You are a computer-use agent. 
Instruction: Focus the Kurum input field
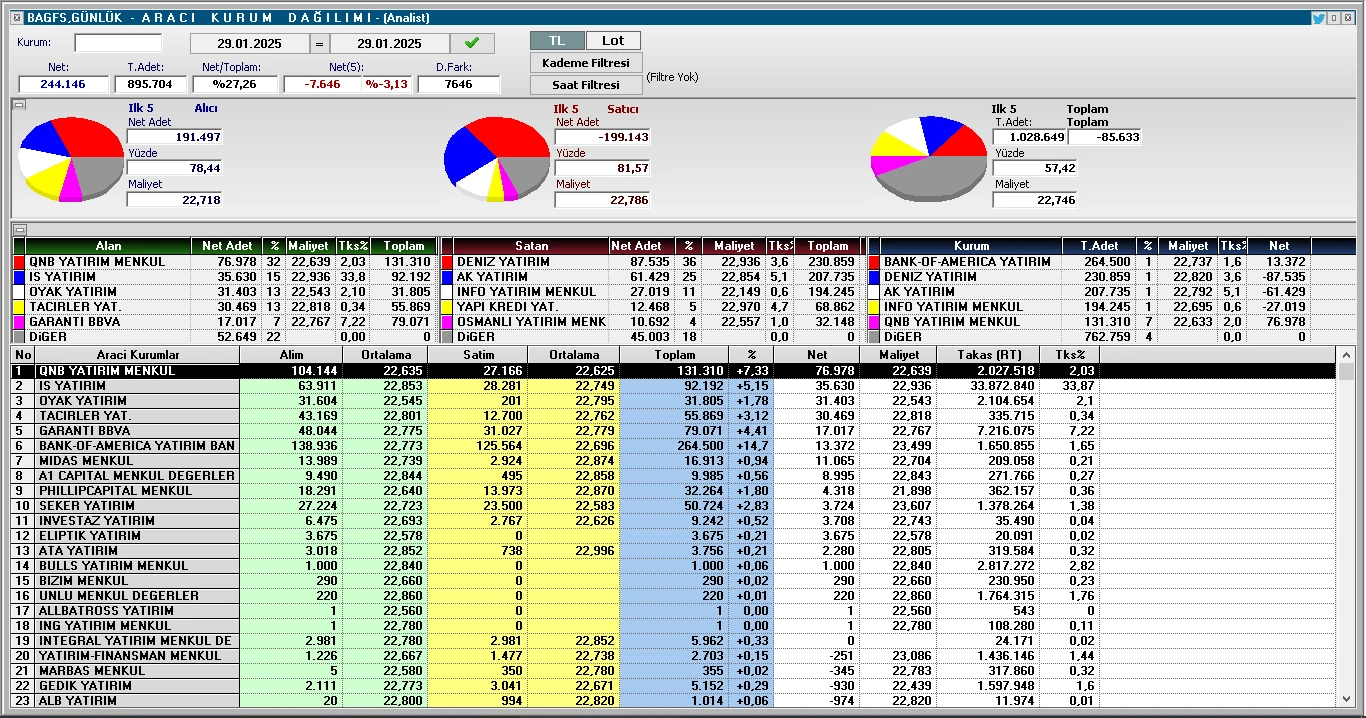[x=118, y=43]
